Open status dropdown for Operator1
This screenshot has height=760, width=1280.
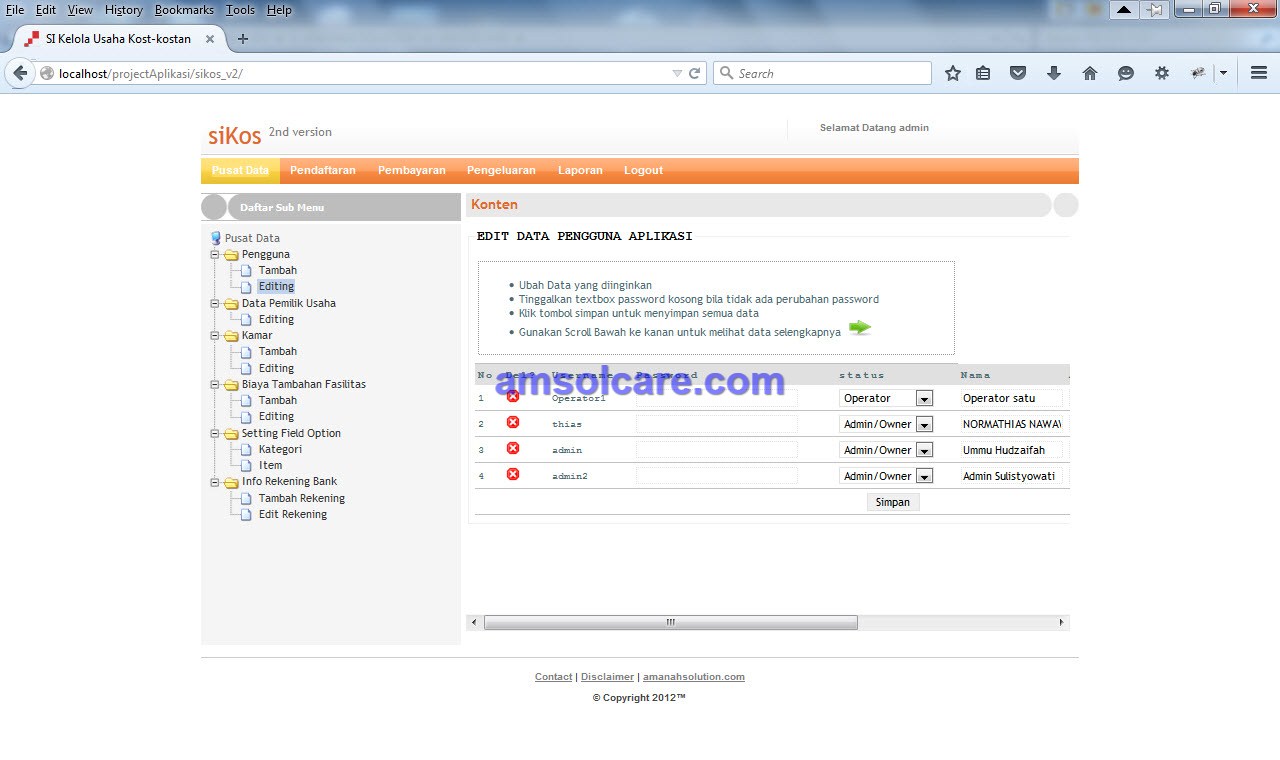point(924,398)
